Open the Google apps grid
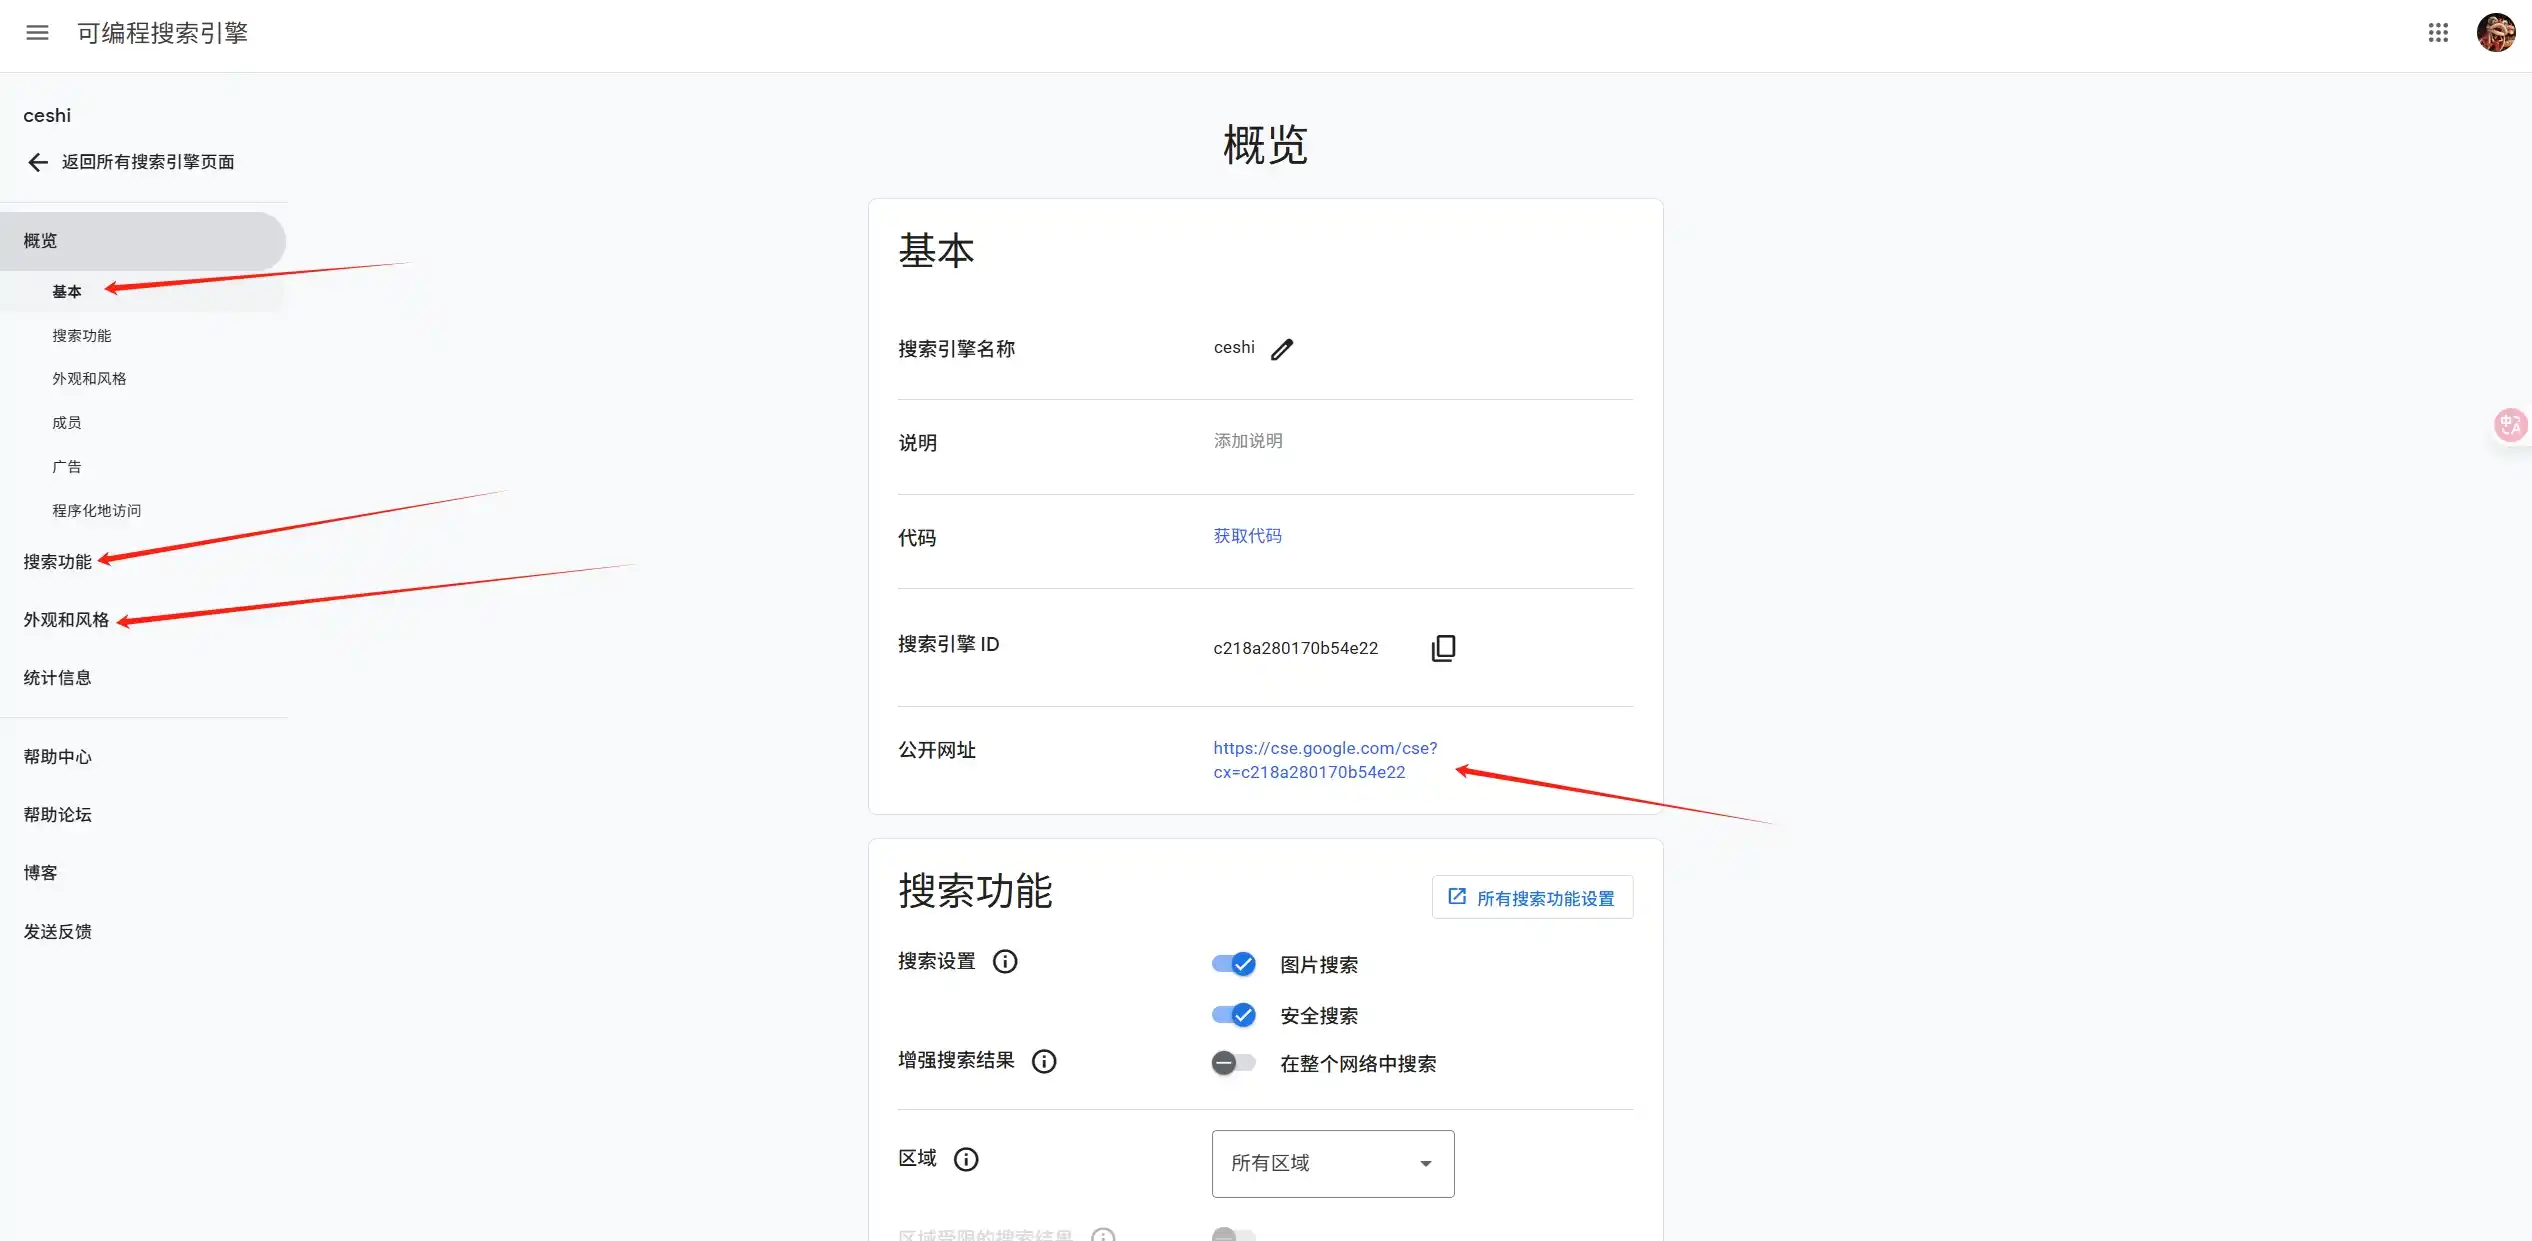The height and width of the screenshot is (1241, 2532). pyautogui.click(x=2438, y=33)
